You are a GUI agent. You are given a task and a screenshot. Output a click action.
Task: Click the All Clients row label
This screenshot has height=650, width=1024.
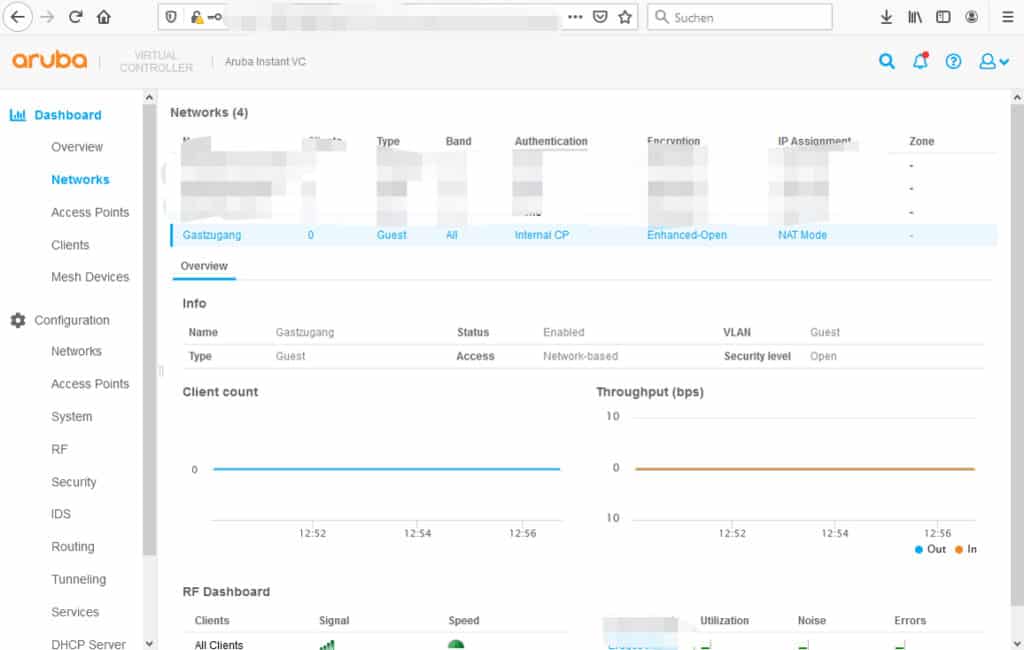[x=219, y=645]
